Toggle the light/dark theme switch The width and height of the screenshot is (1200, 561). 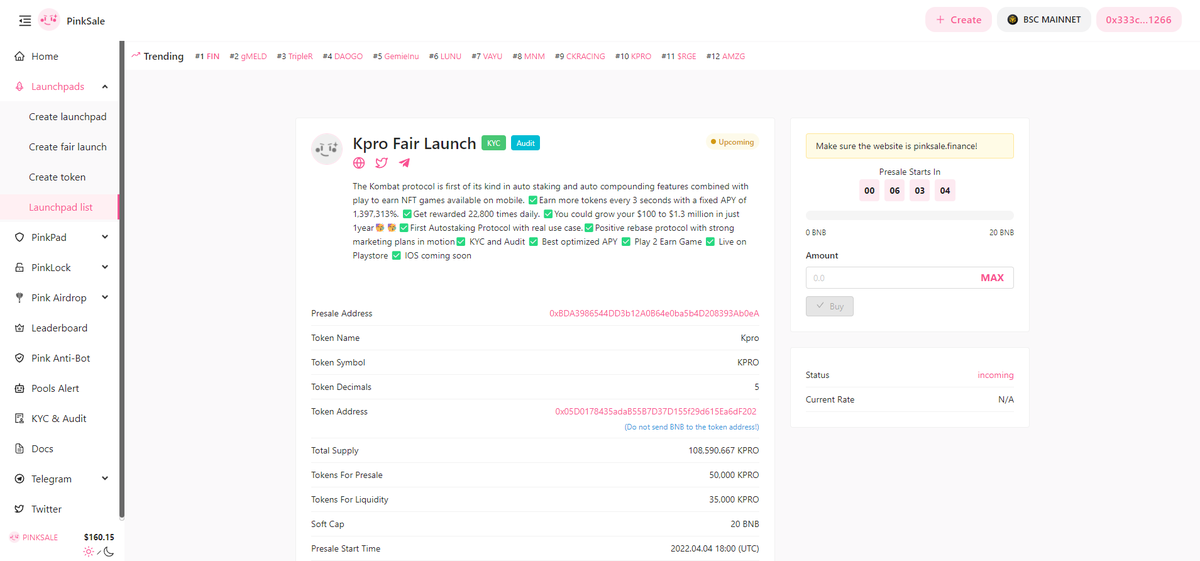click(99, 551)
